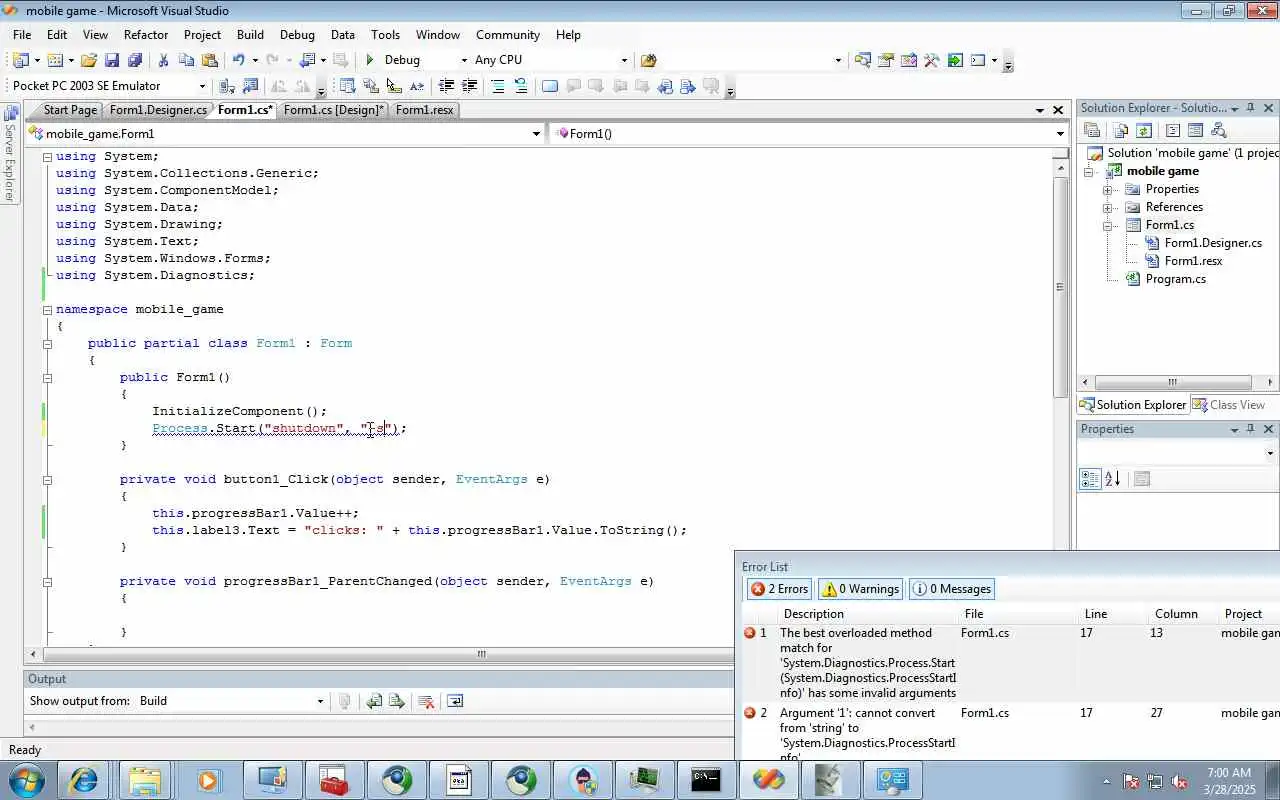Switch to the Start Page tab
1280x800 pixels.
click(70, 110)
